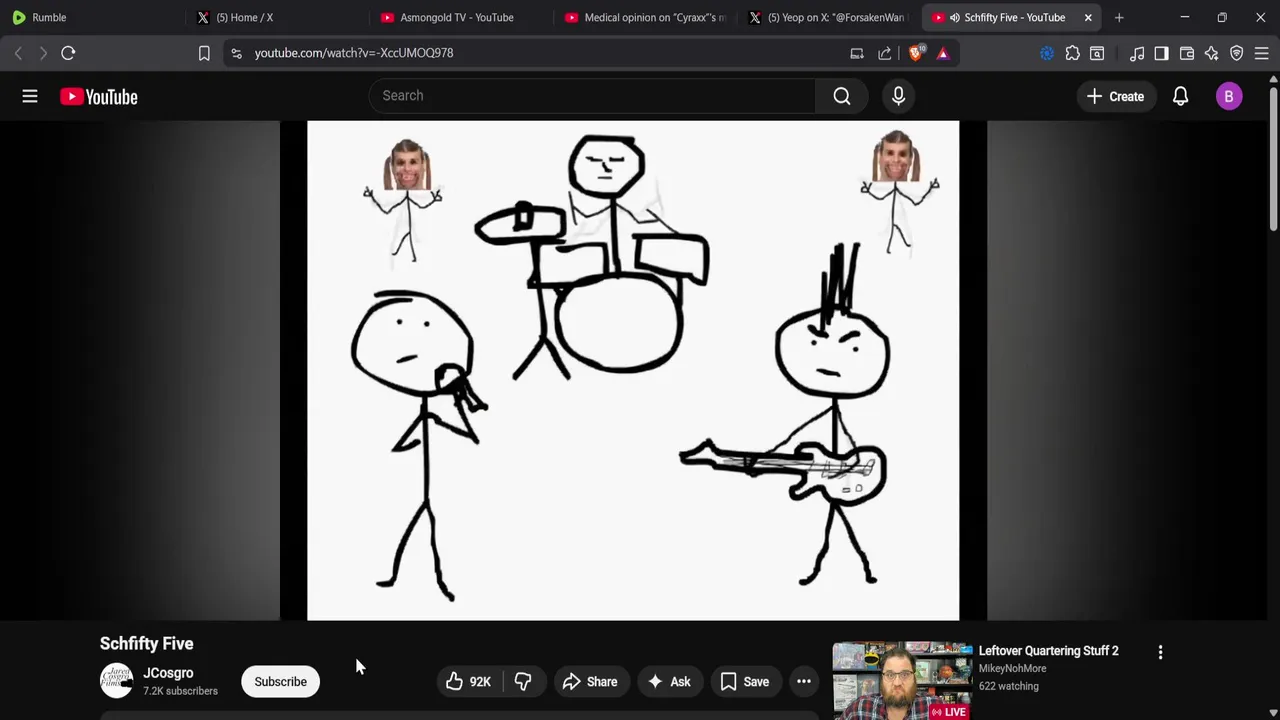Click the Leftover Quartering Stuff 2 live thumbnail
Screen dimensions: 1280x720
point(902,681)
